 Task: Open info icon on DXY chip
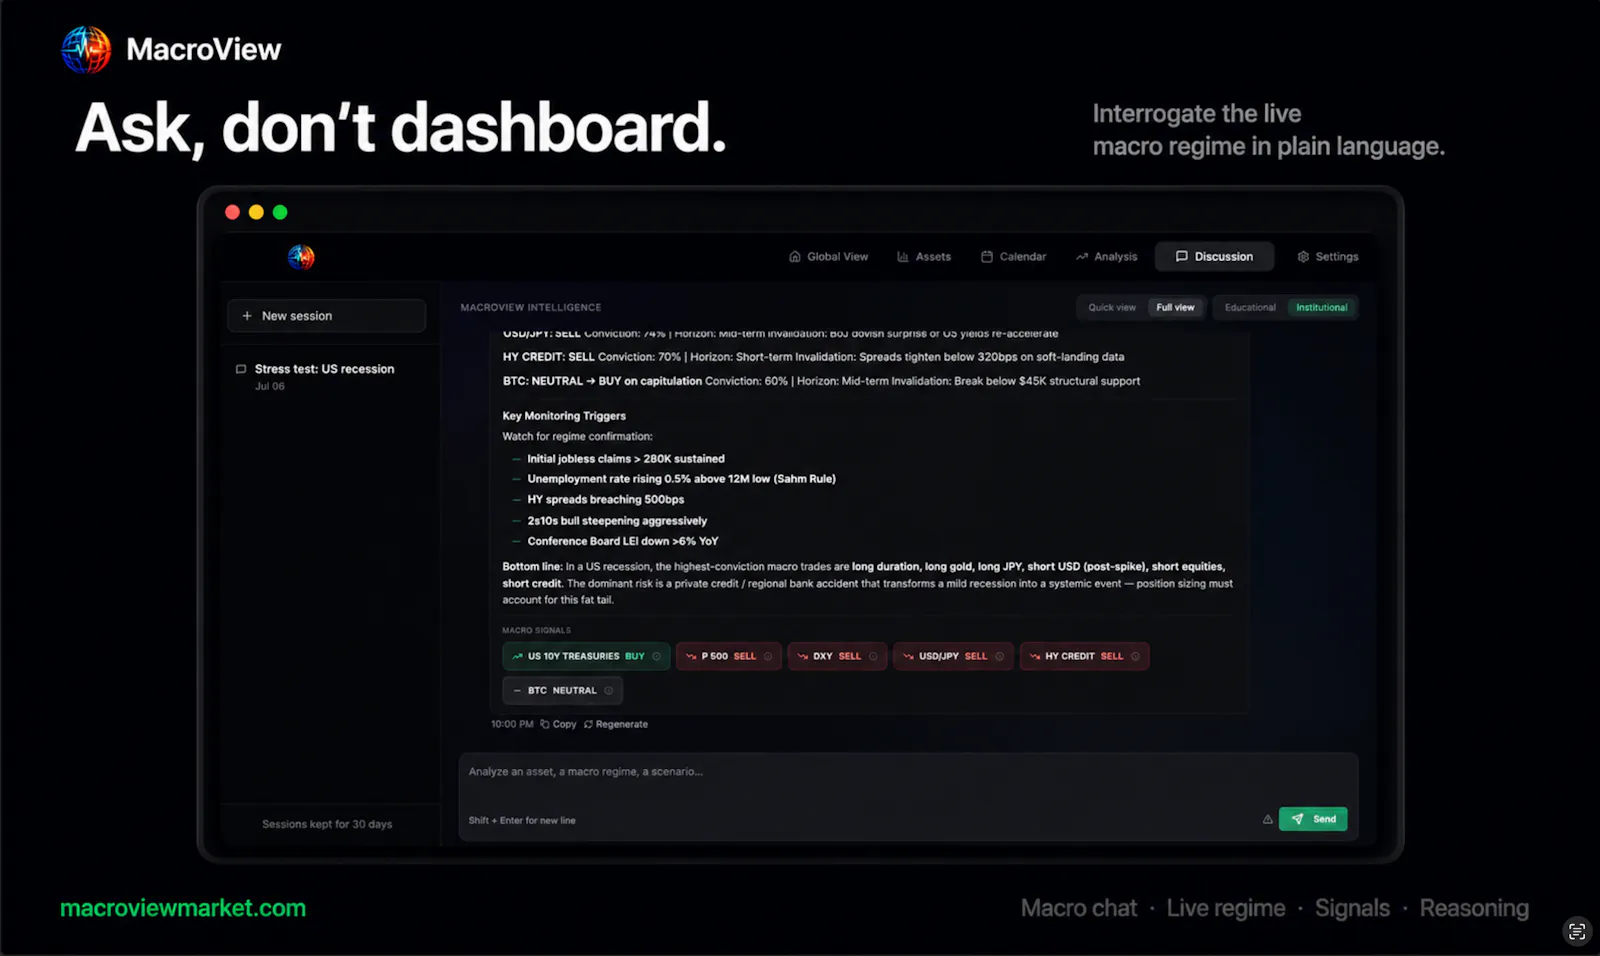click(873, 657)
